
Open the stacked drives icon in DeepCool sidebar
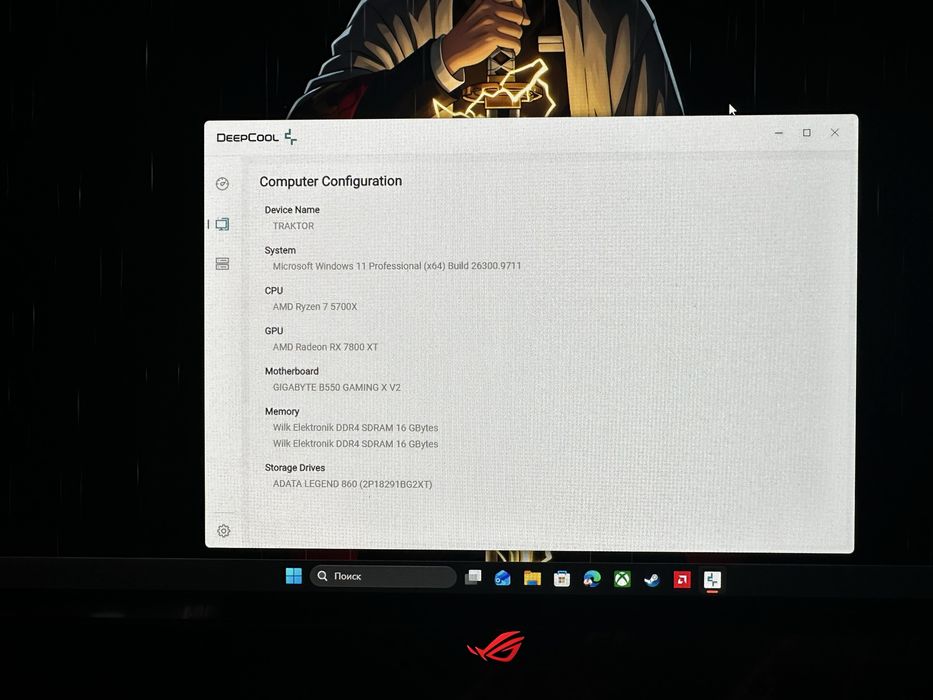223,264
